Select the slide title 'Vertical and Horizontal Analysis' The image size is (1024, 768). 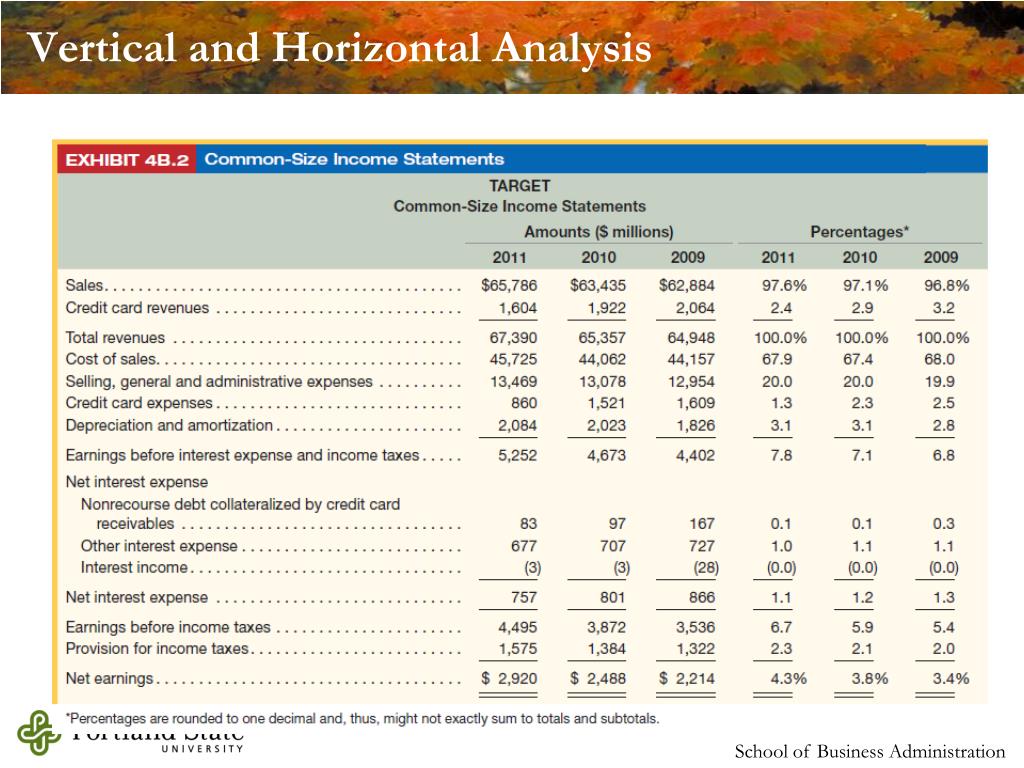pyautogui.click(x=339, y=48)
